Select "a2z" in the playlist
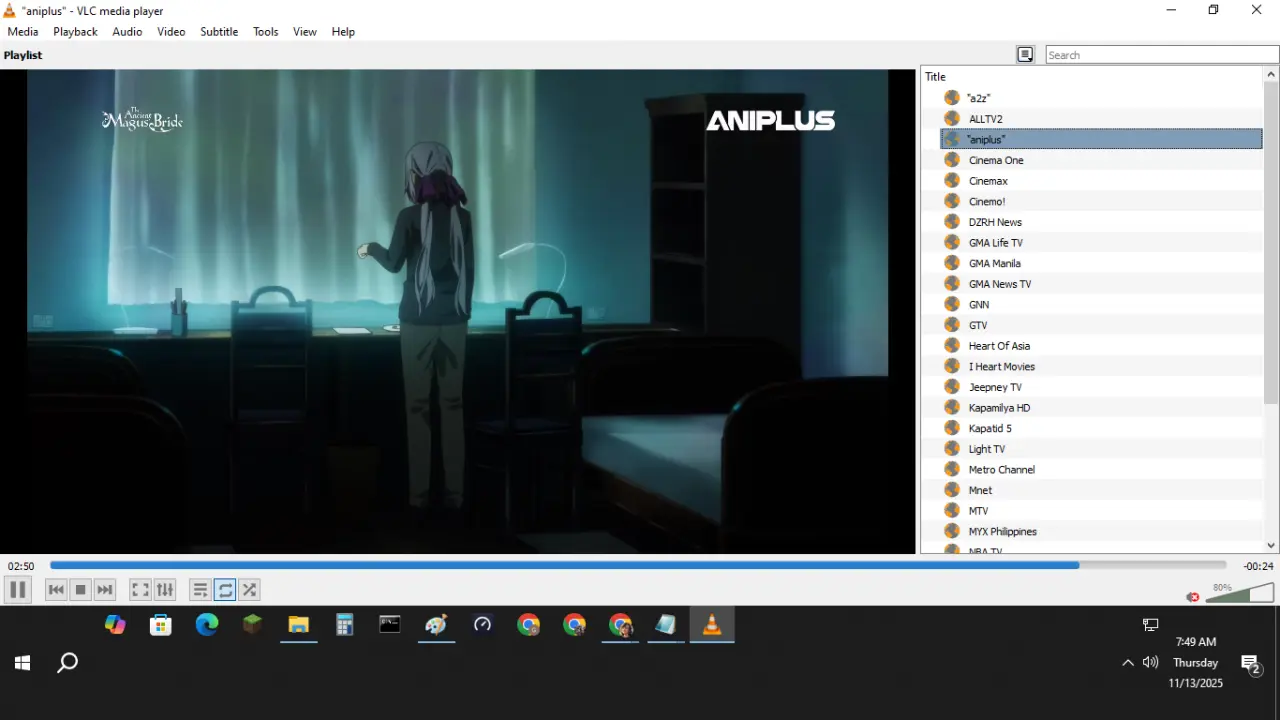Screen dimensions: 1280x720 1101,98
